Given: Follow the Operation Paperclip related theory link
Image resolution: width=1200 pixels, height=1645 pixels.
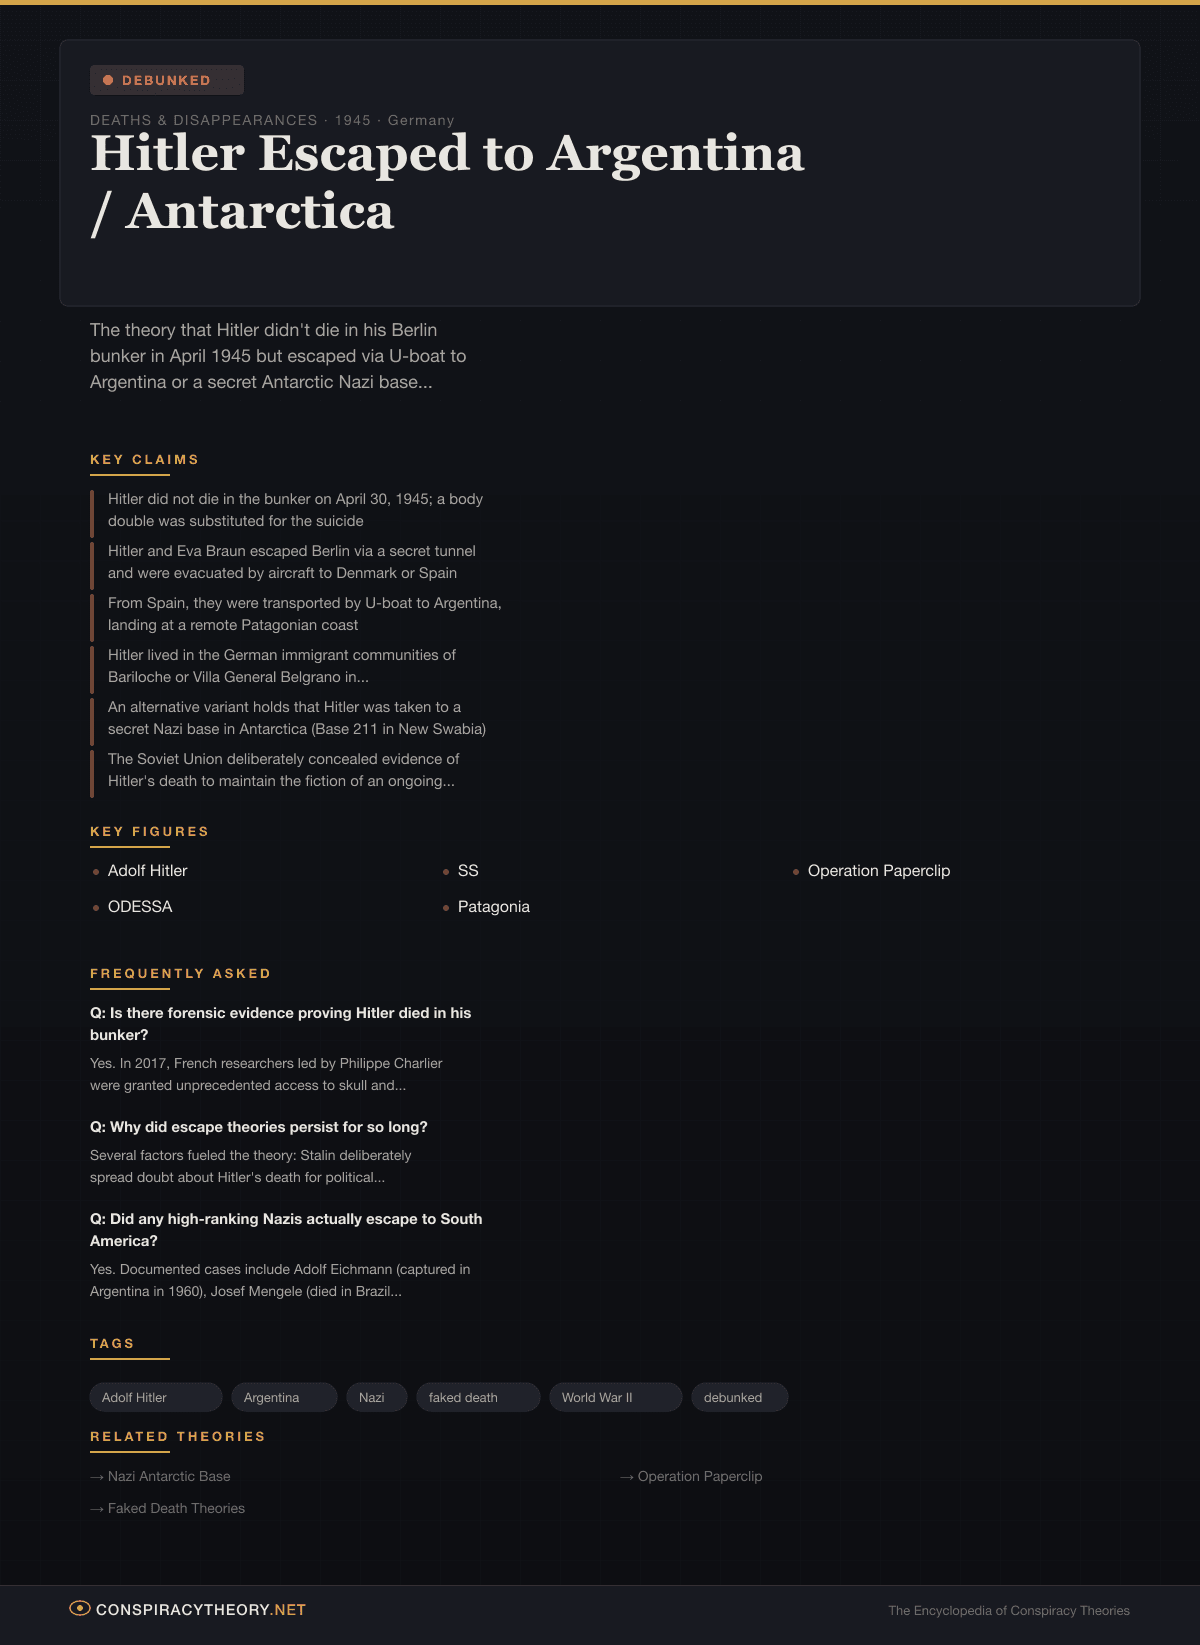Looking at the screenshot, I should click(x=699, y=1476).
